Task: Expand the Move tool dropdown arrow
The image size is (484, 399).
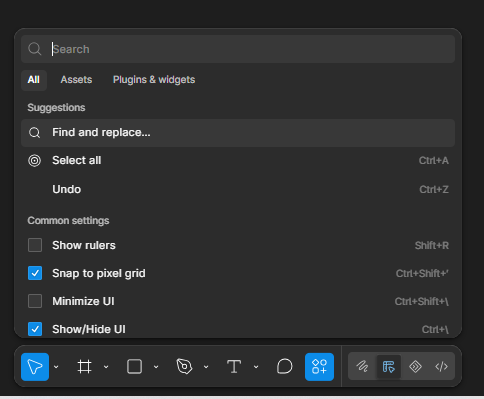Action: click(x=56, y=367)
